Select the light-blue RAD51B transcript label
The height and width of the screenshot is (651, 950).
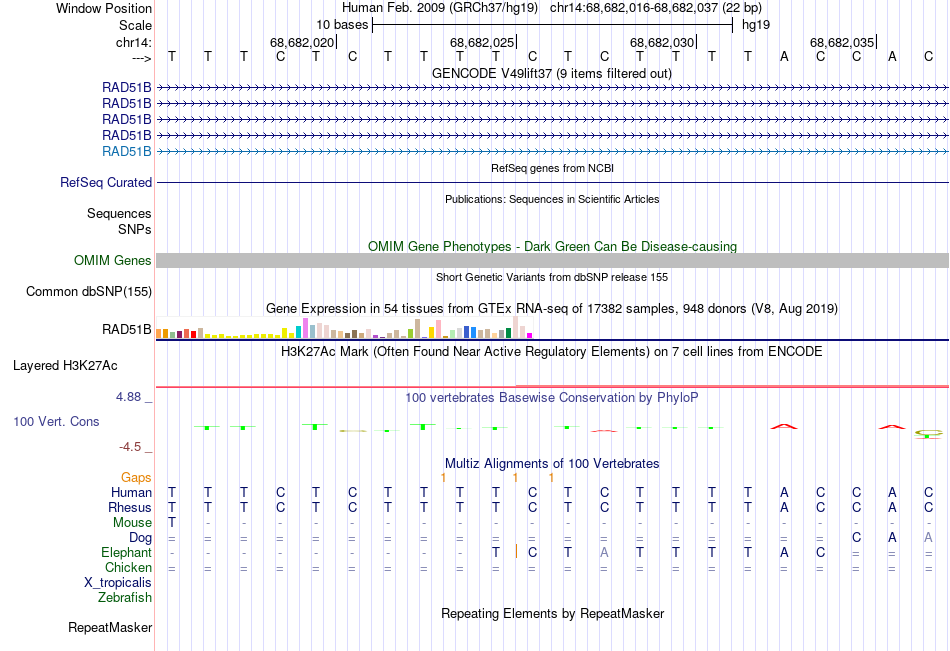tap(127, 152)
